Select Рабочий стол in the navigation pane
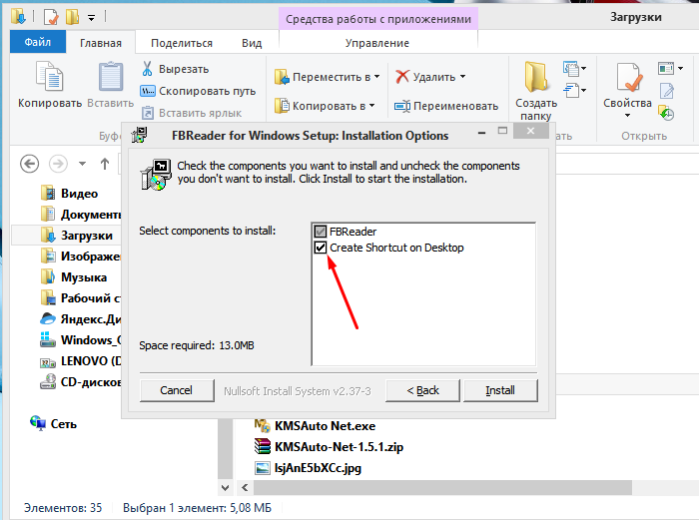The width and height of the screenshot is (699, 520). coord(80,298)
